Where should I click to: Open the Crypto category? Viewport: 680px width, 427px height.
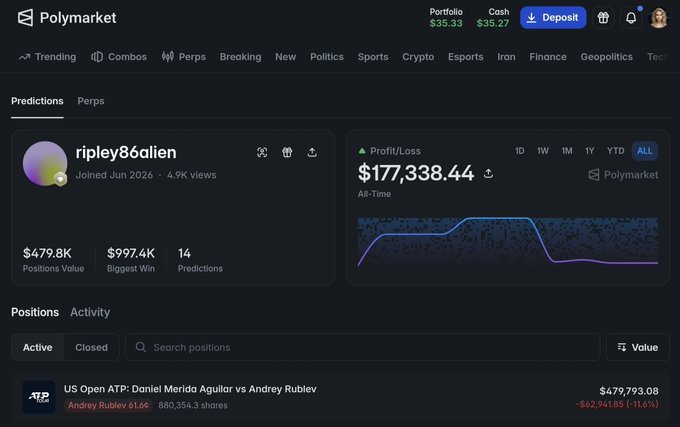[418, 57]
